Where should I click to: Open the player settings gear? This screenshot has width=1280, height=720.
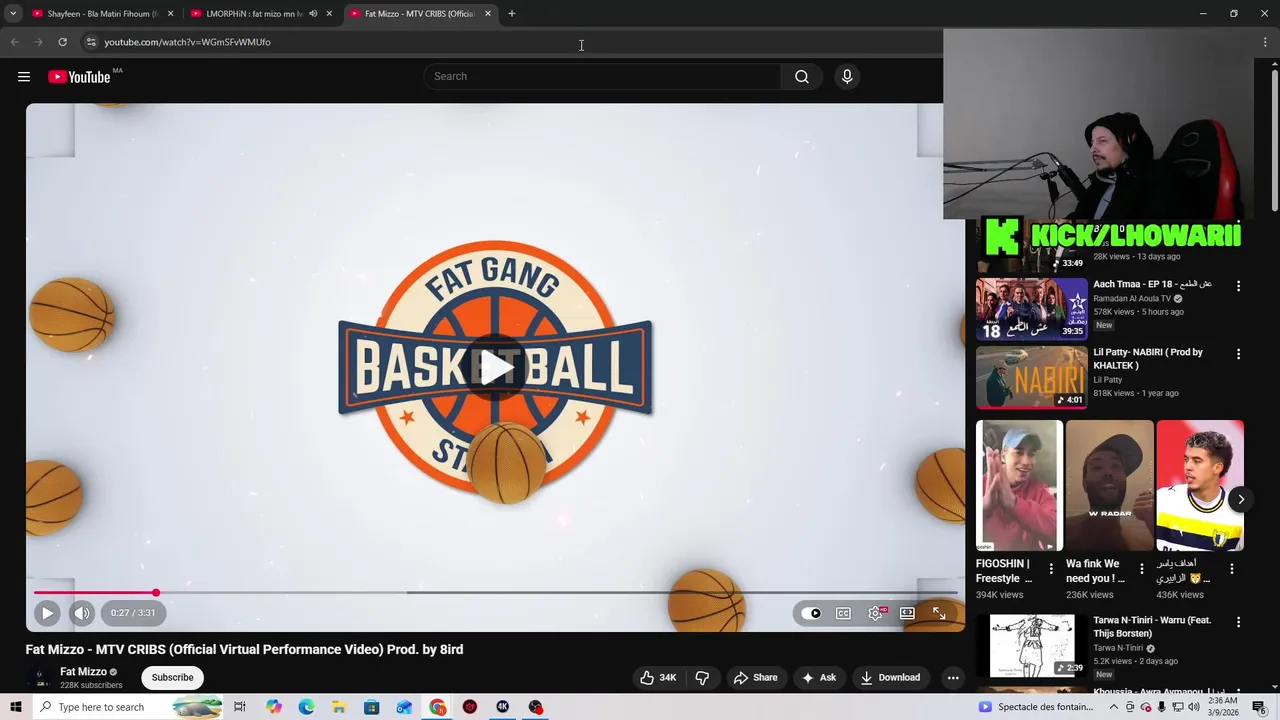pos(876,613)
